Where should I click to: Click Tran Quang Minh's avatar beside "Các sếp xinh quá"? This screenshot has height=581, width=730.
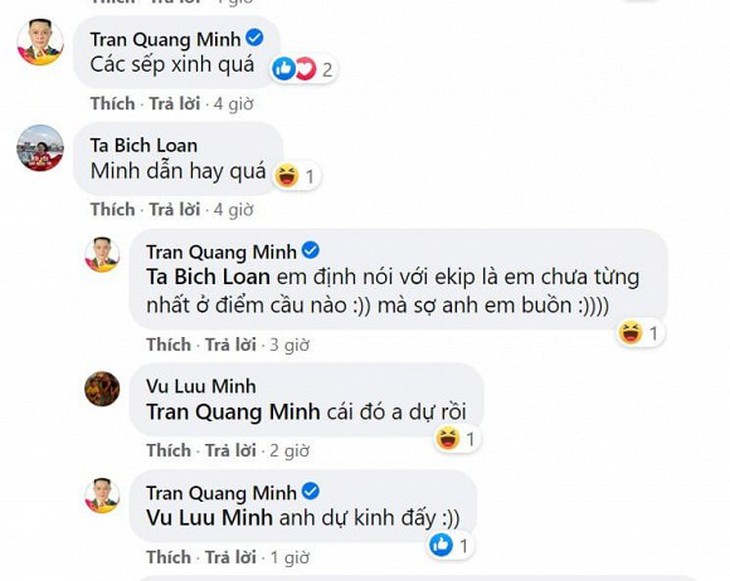tap(42, 42)
